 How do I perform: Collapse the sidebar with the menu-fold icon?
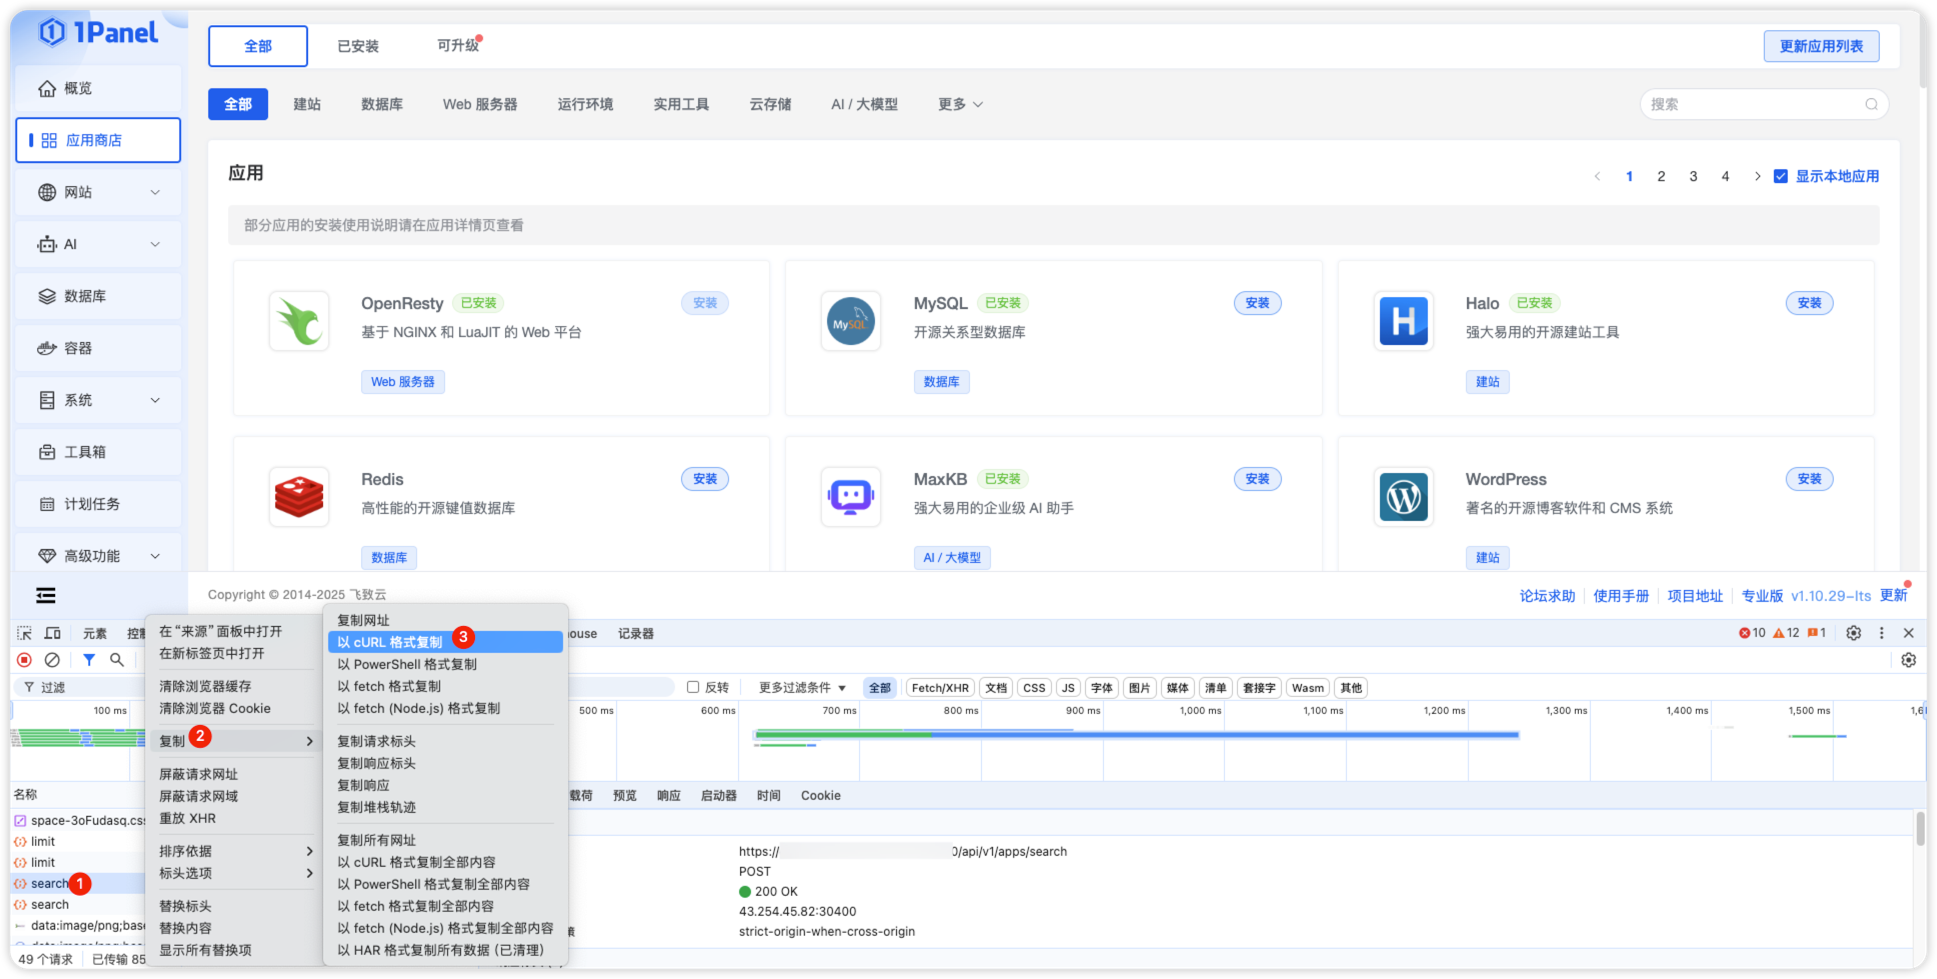pos(46,595)
